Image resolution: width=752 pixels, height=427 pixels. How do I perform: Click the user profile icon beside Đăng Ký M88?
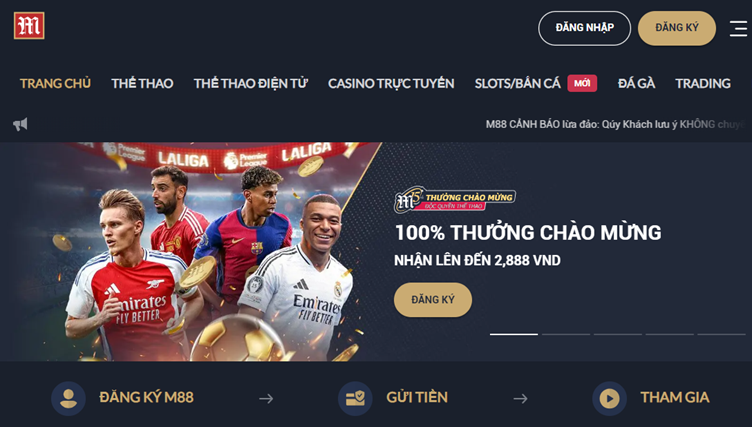point(69,398)
